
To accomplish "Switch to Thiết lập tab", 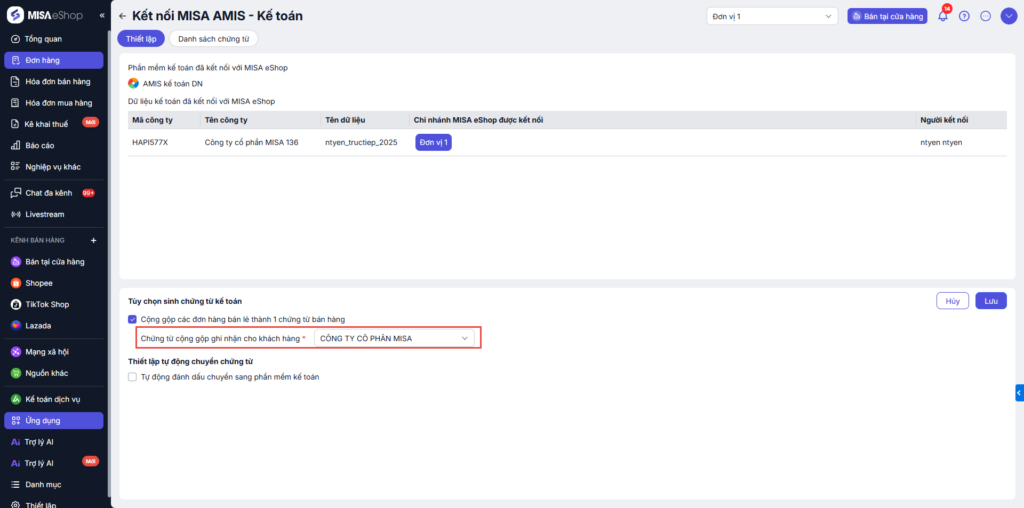I will pyautogui.click(x=141, y=39).
